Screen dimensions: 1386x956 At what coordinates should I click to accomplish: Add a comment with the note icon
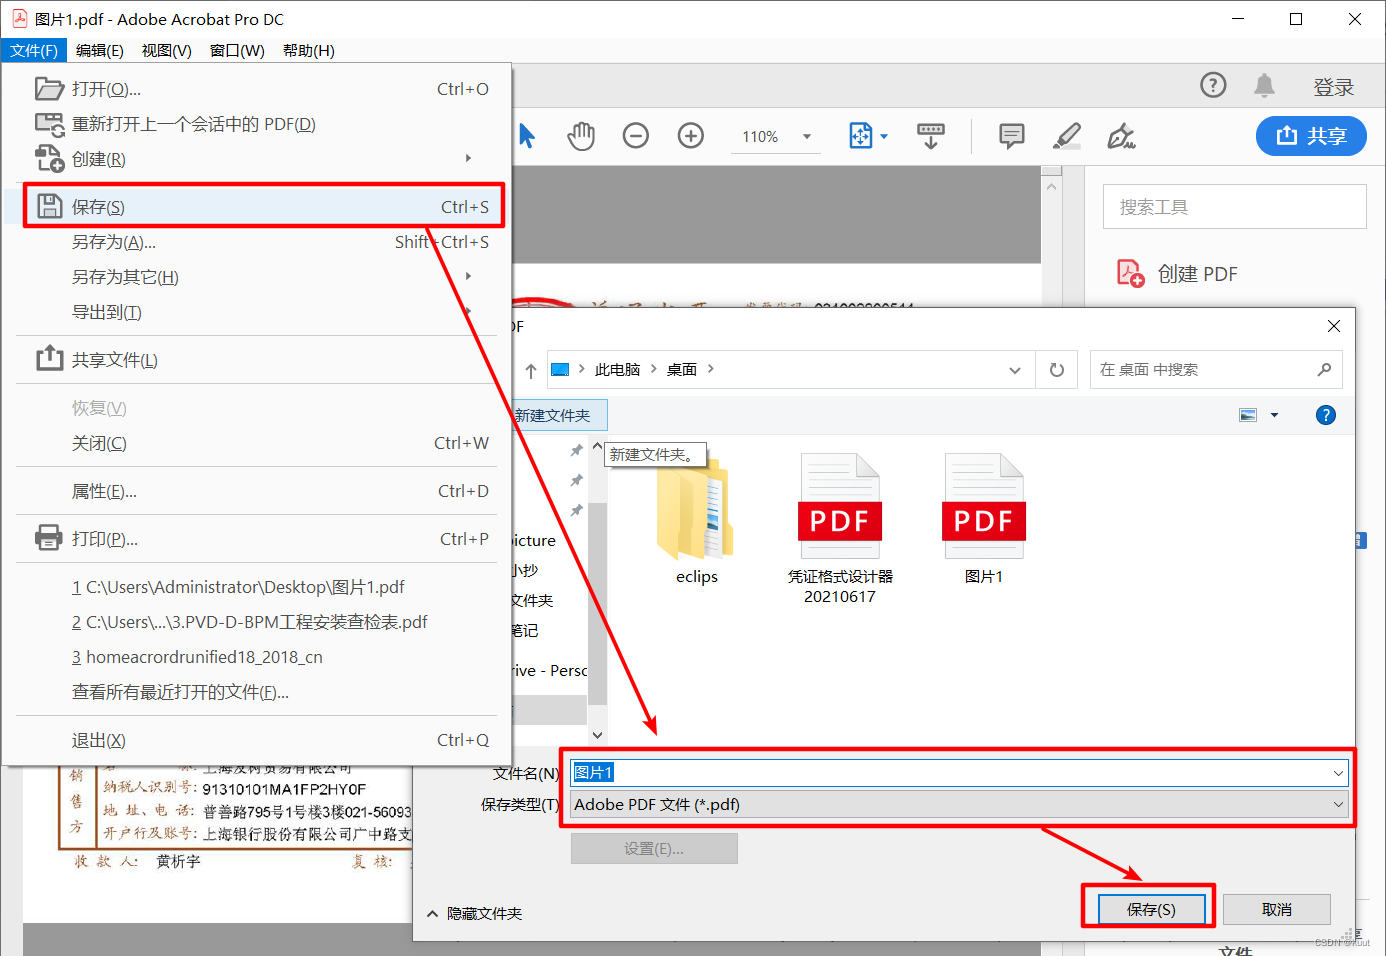click(x=1012, y=136)
